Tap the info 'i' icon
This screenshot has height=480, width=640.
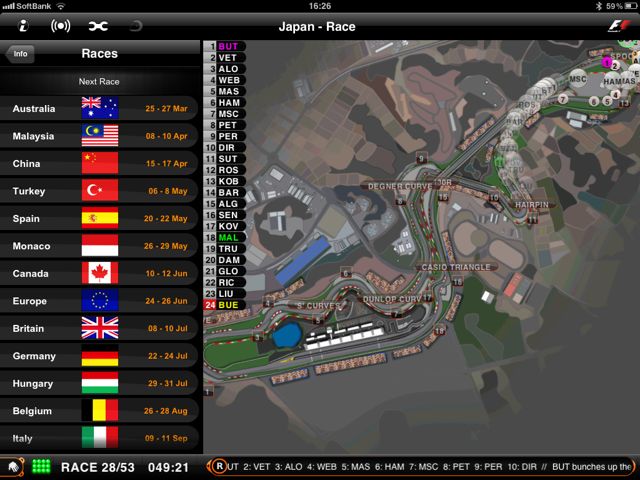point(23,26)
